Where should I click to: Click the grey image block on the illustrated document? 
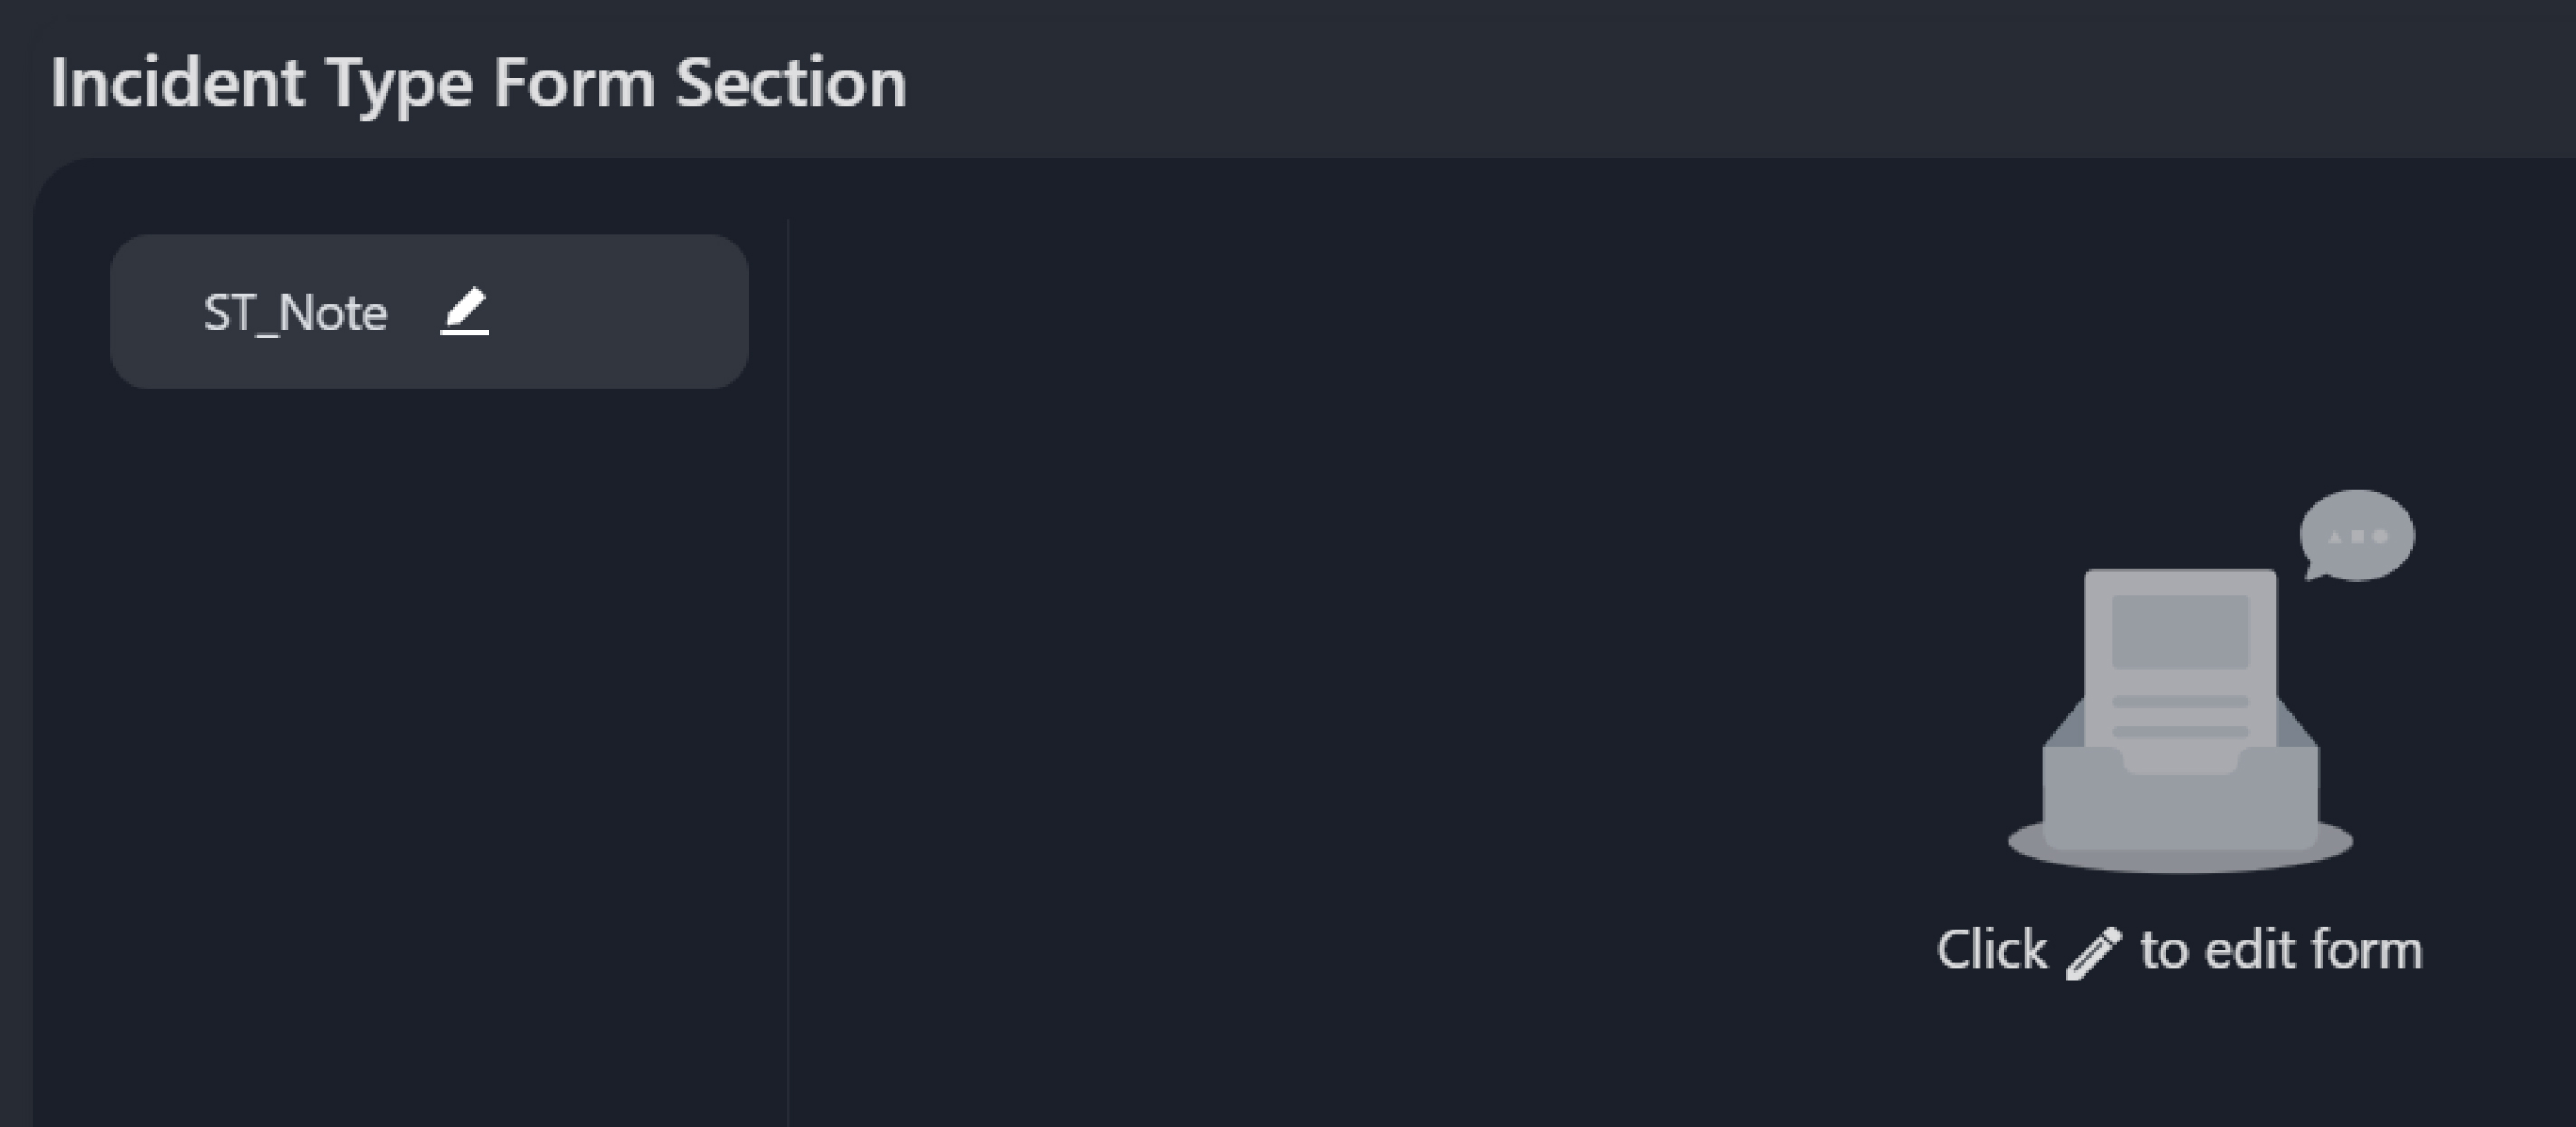pyautogui.click(x=2180, y=631)
